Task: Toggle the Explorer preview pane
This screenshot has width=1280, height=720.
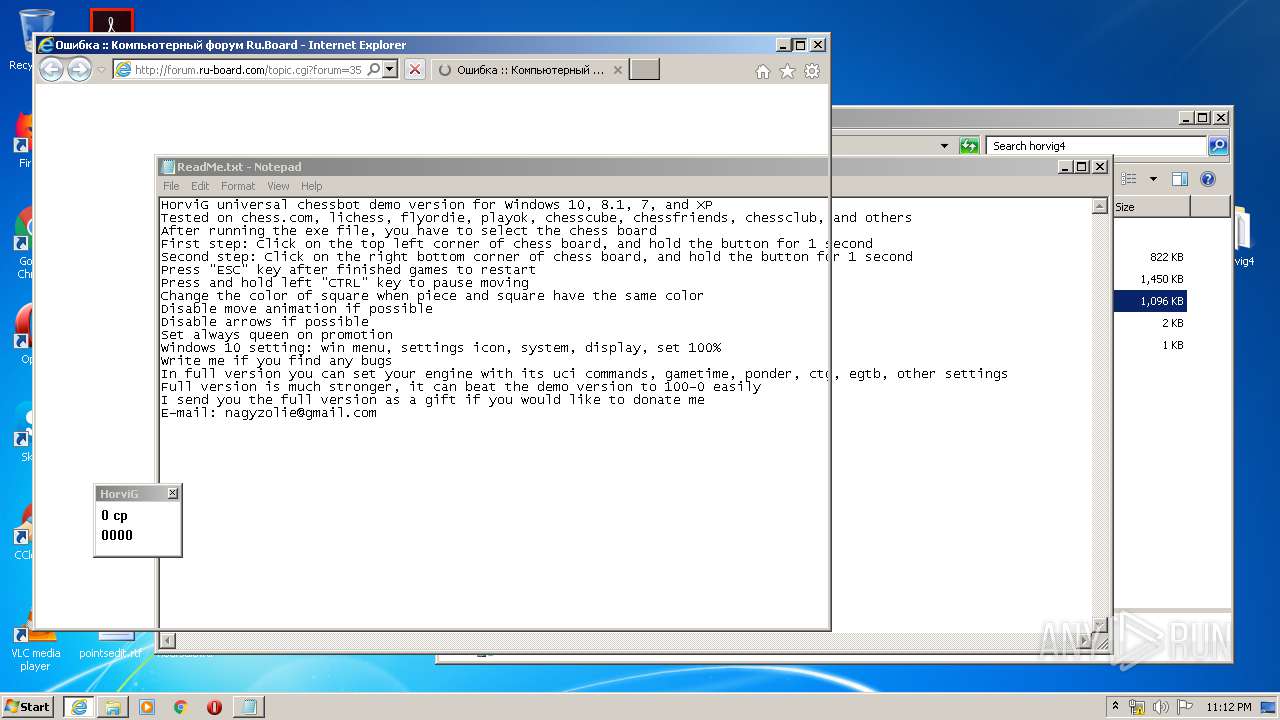Action: (1179, 179)
